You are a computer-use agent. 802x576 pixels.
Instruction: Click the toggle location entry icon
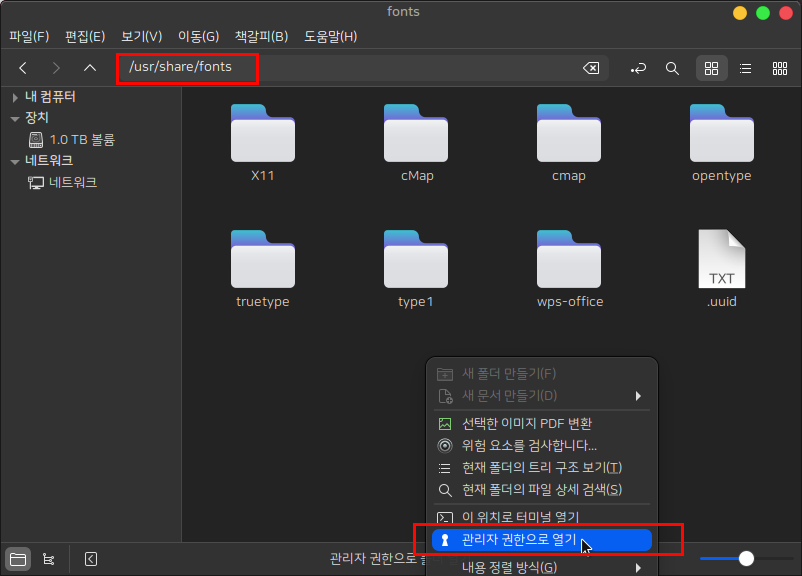pyautogui.click(x=638, y=68)
